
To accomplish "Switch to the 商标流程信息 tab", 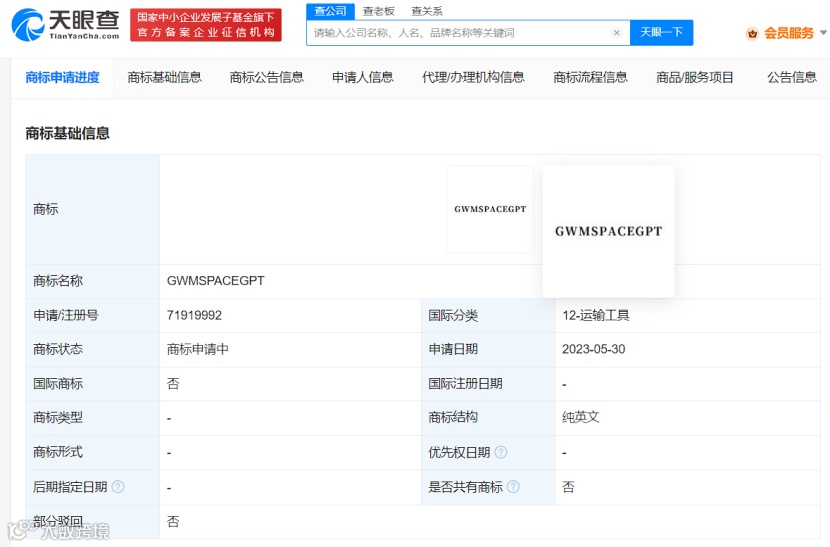I will pos(590,78).
